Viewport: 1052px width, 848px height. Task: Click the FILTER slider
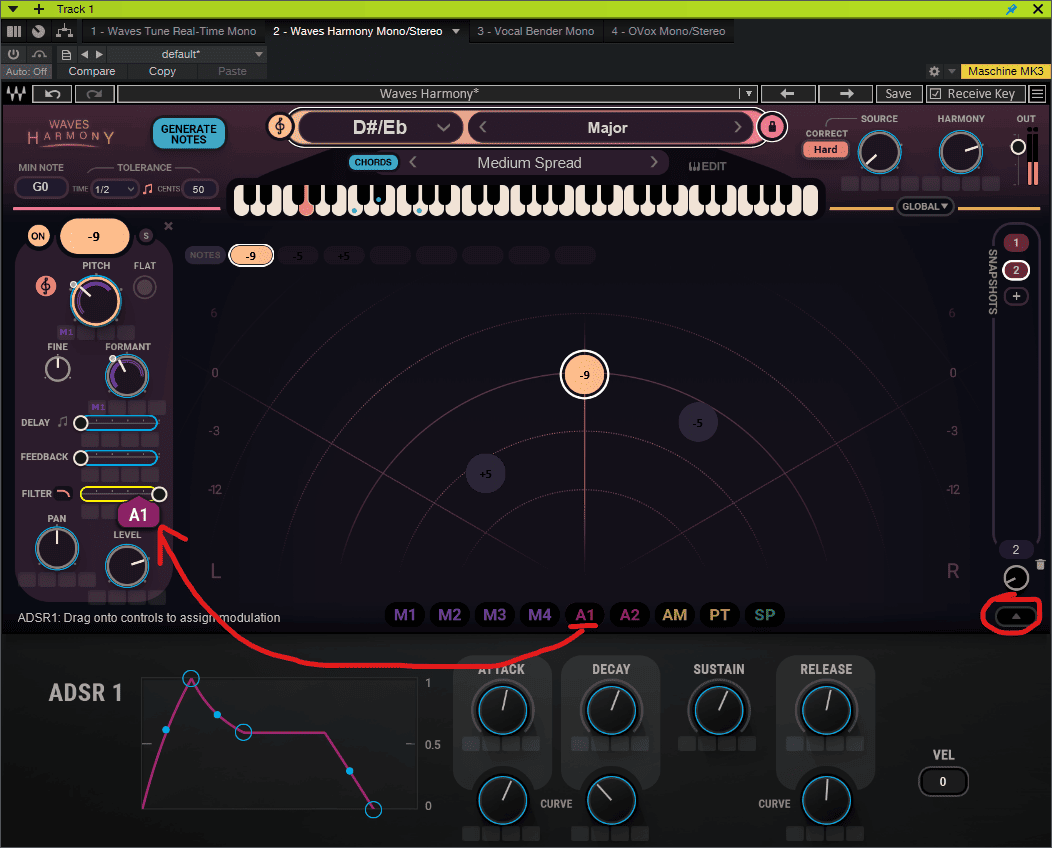(x=123, y=494)
